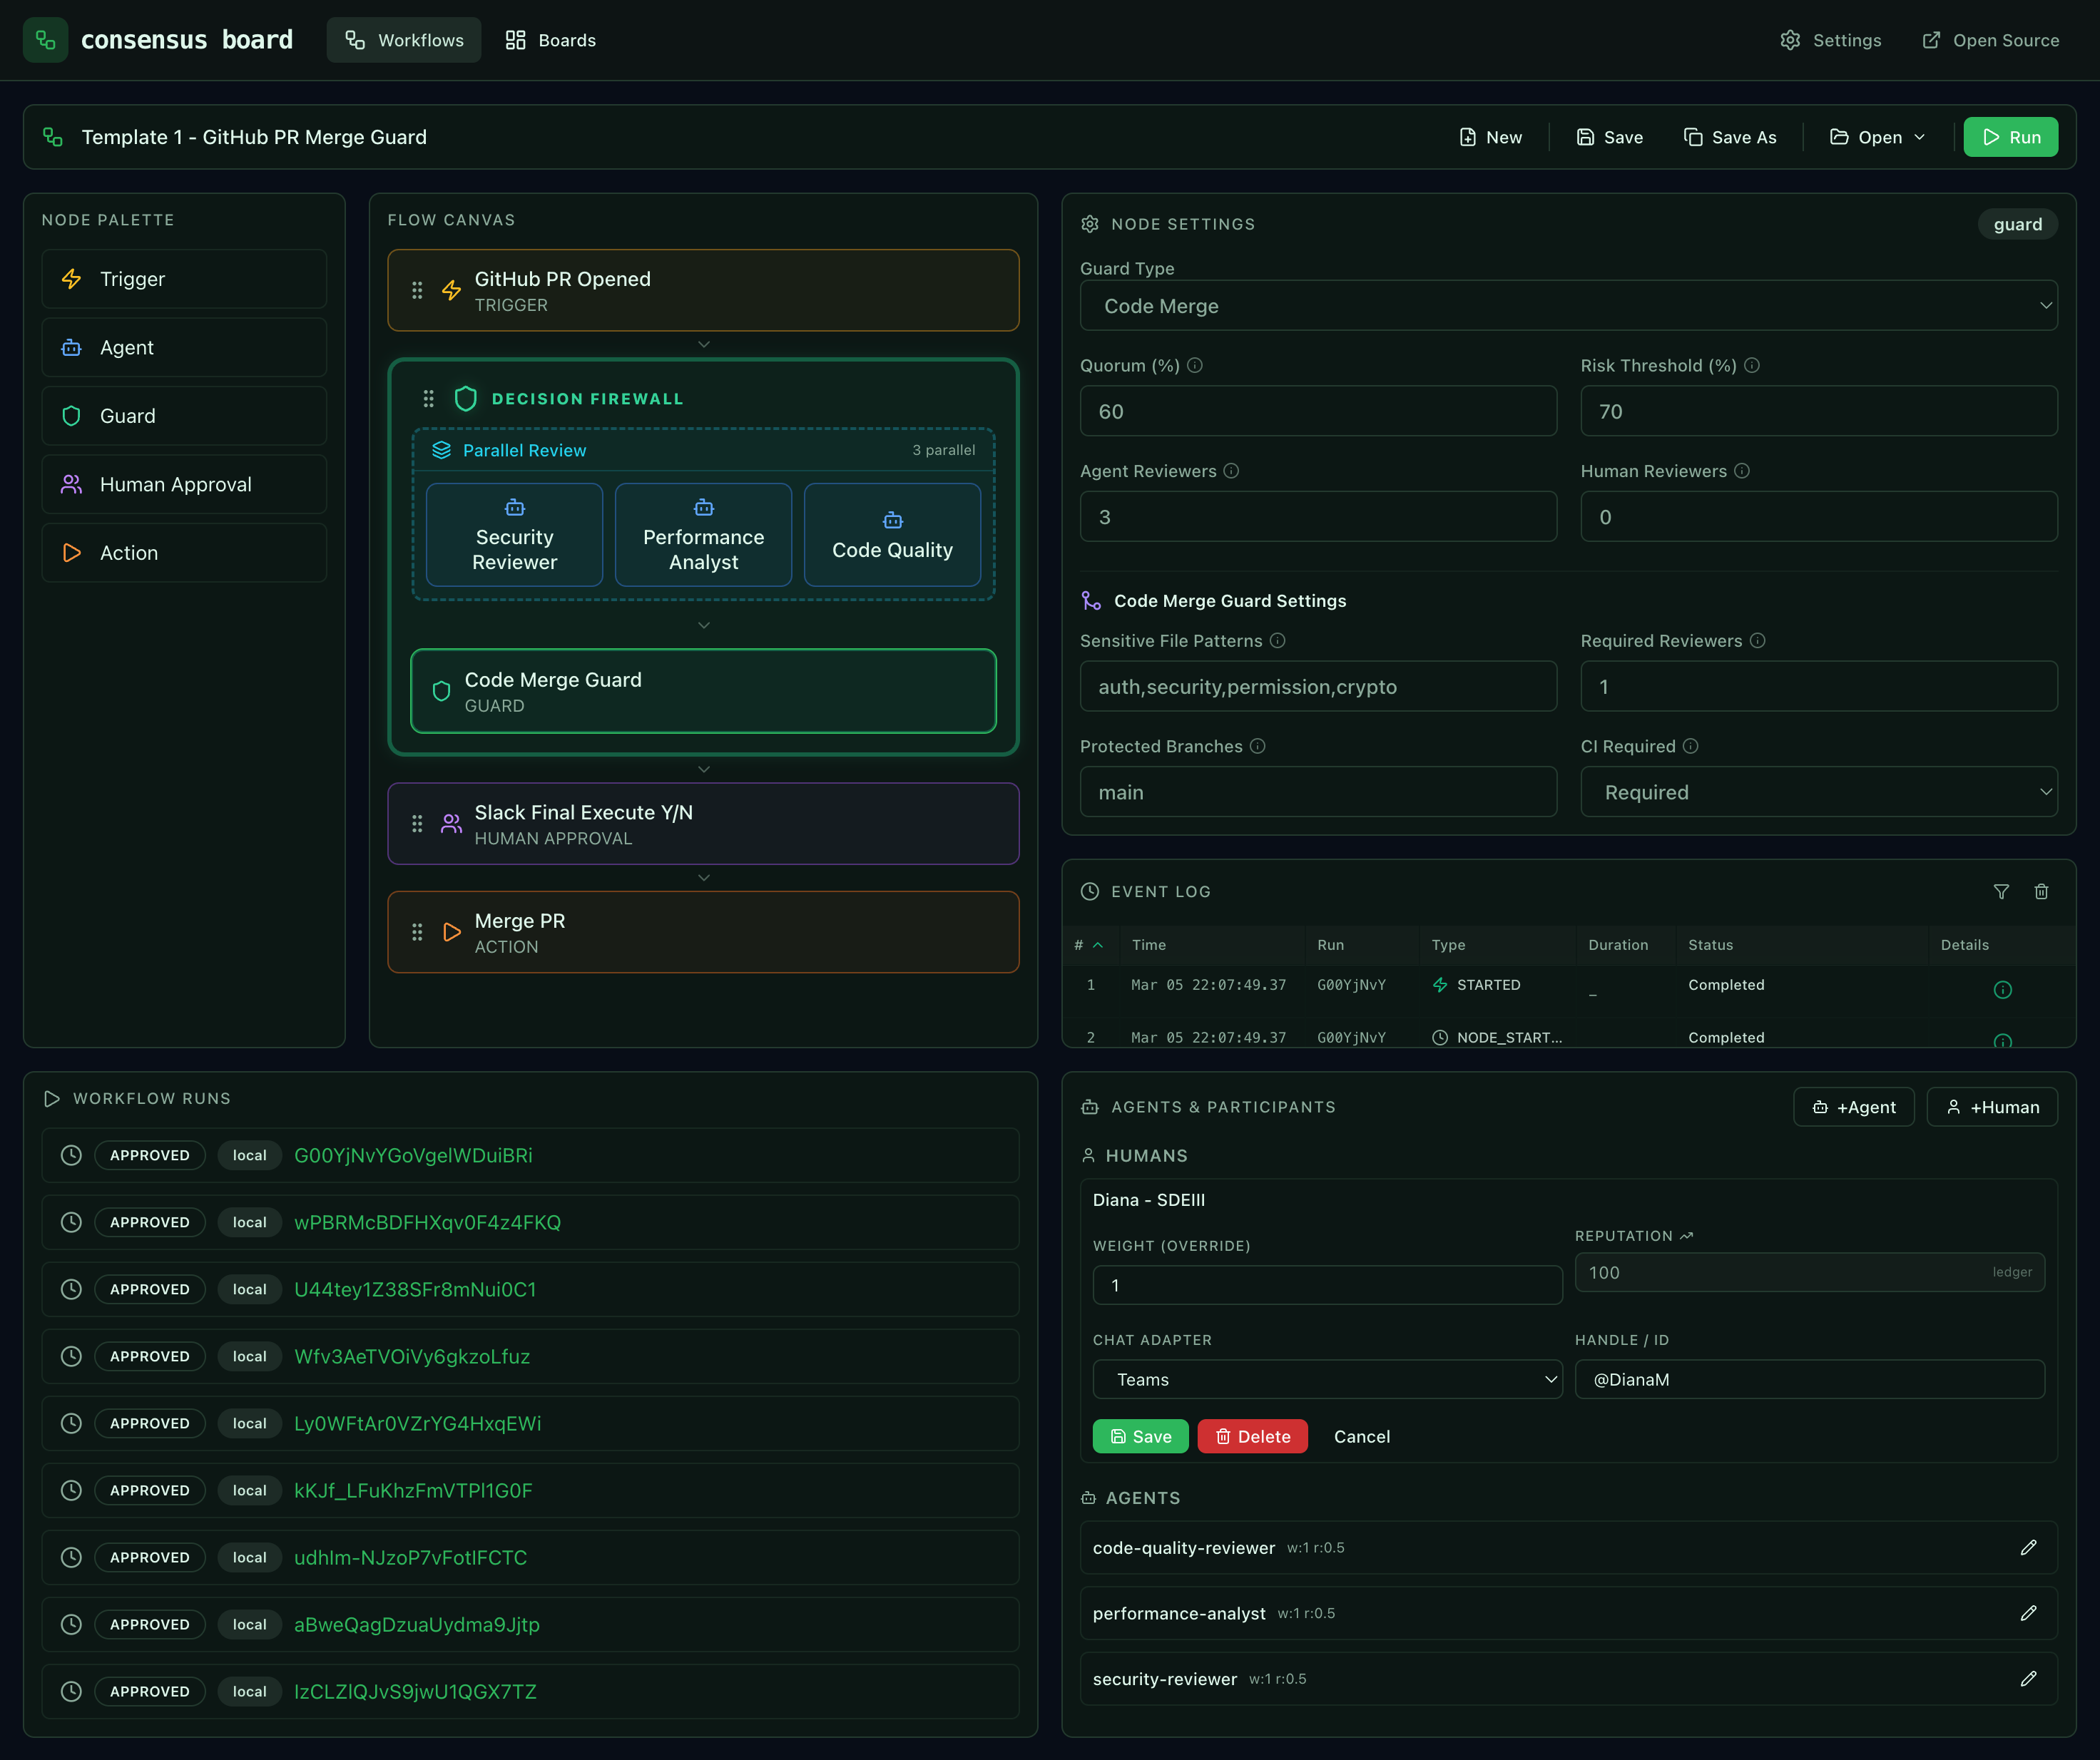Clear the Event Log with the trash icon
This screenshot has height=1760, width=2100.
(x=2042, y=891)
